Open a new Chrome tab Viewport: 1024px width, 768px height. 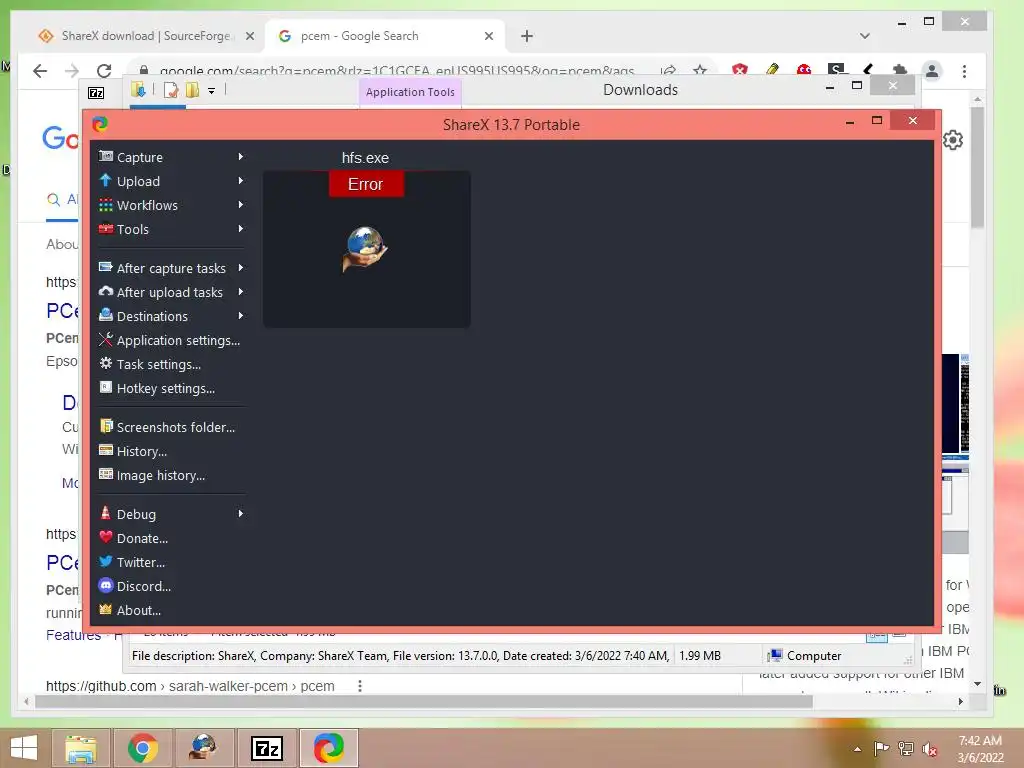(527, 36)
